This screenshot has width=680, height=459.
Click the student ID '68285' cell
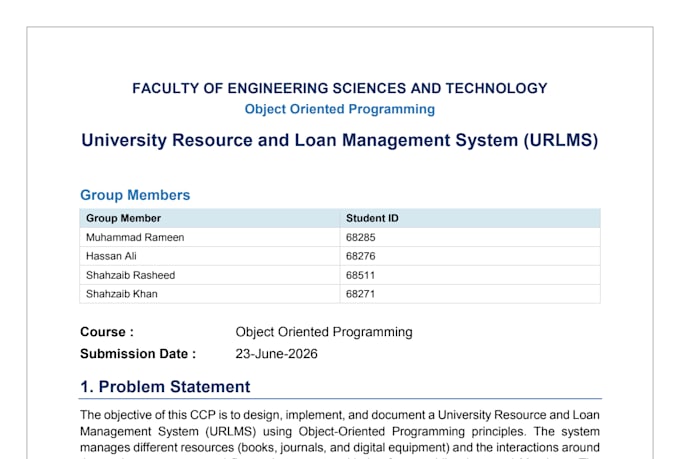(x=470, y=237)
